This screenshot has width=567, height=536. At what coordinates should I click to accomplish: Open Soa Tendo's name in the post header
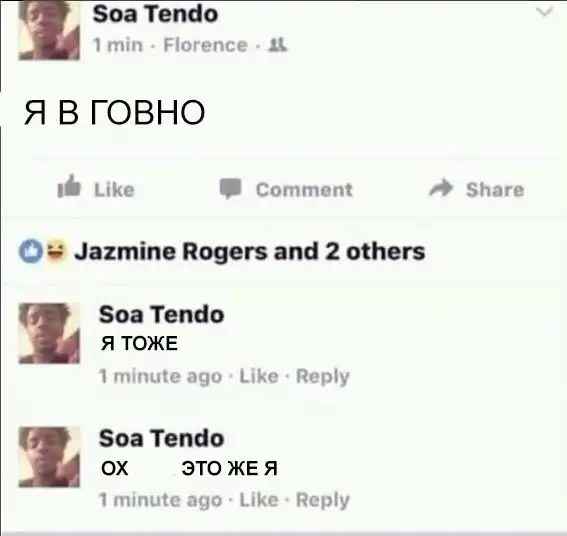155,14
